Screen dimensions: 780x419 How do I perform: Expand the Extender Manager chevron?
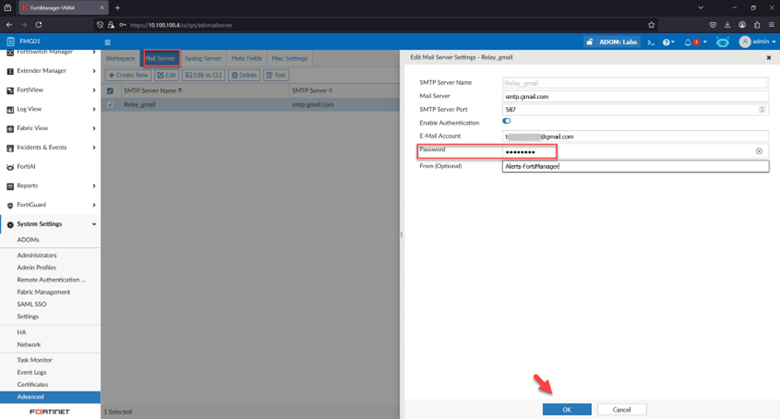pyautogui.click(x=94, y=71)
